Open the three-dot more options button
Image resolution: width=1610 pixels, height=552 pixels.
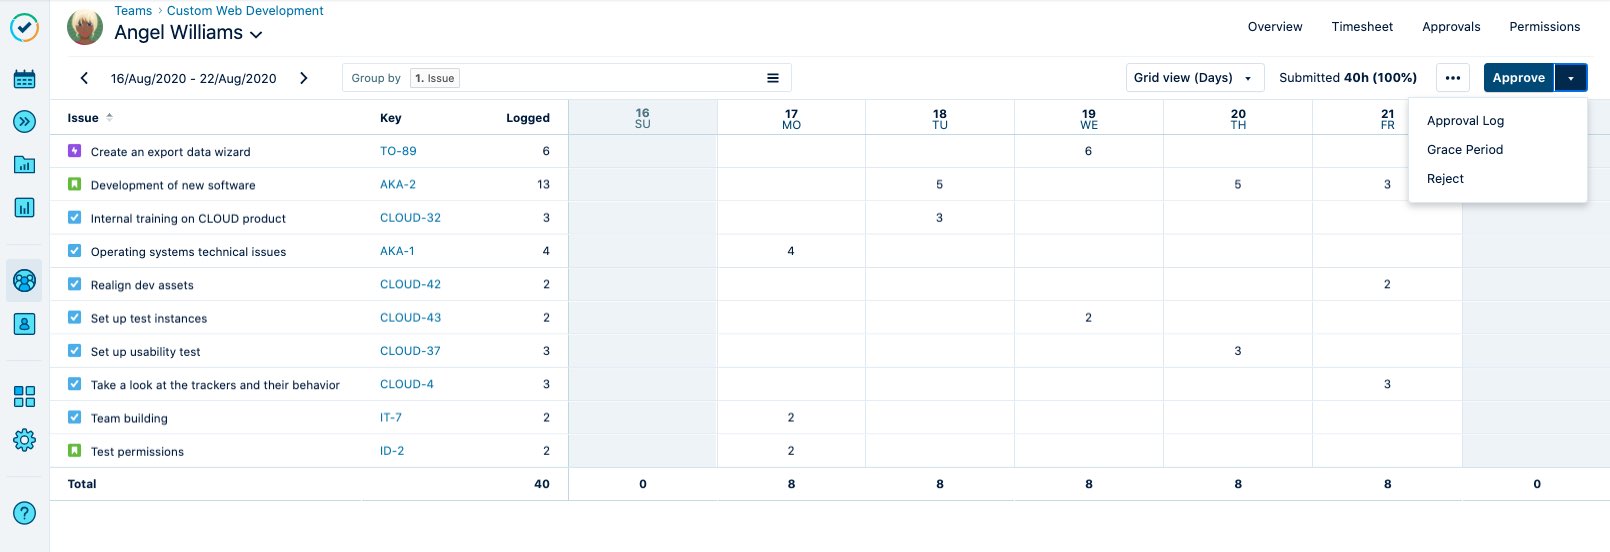[1453, 78]
